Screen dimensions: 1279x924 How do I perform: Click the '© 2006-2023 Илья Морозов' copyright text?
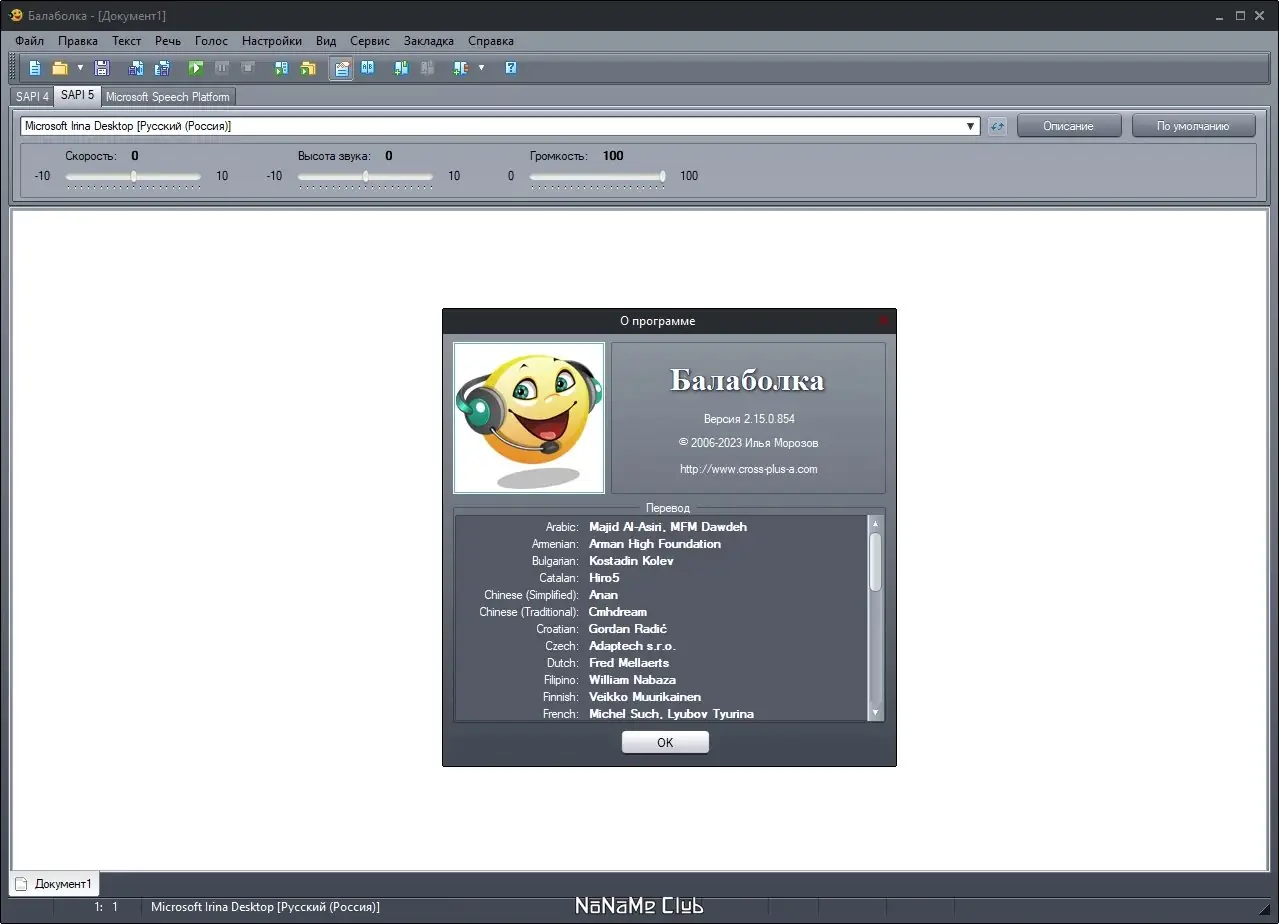[x=749, y=443]
